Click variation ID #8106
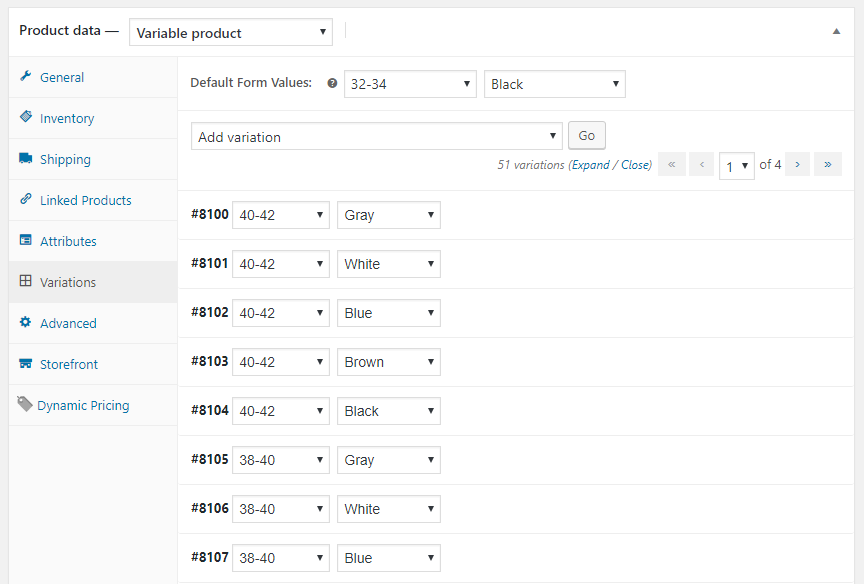864x584 pixels. (209, 509)
